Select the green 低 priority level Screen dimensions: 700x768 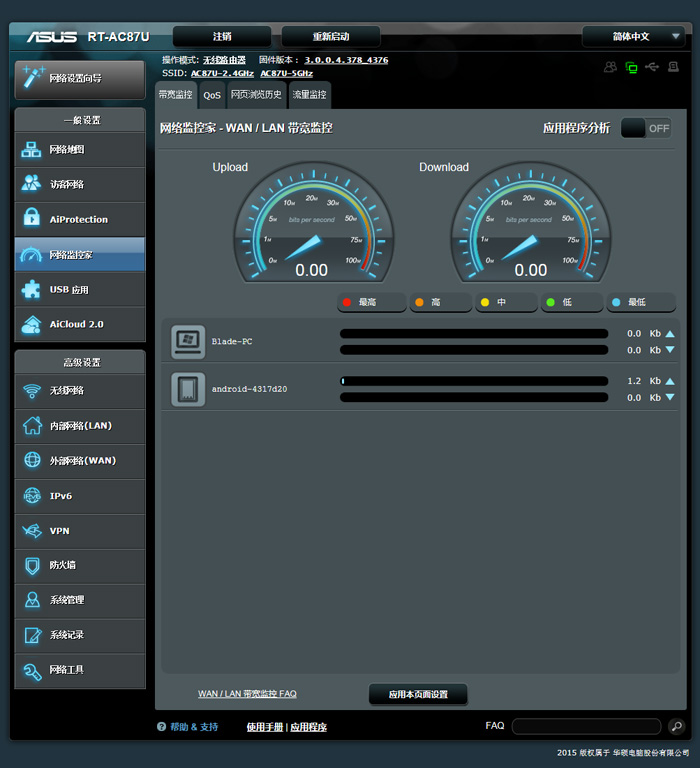(572, 302)
